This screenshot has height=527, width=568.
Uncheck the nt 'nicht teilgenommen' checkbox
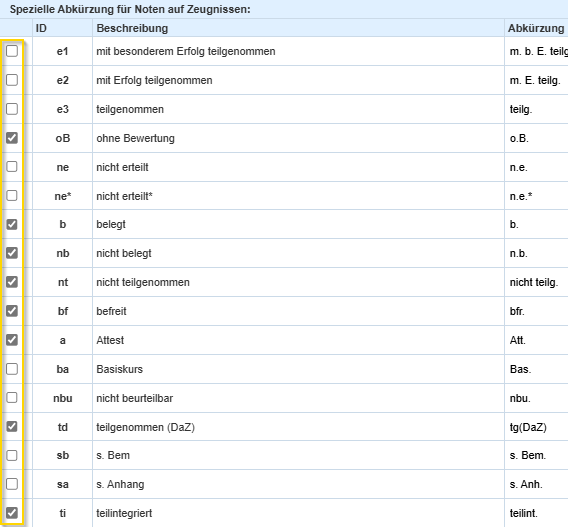pos(12,282)
